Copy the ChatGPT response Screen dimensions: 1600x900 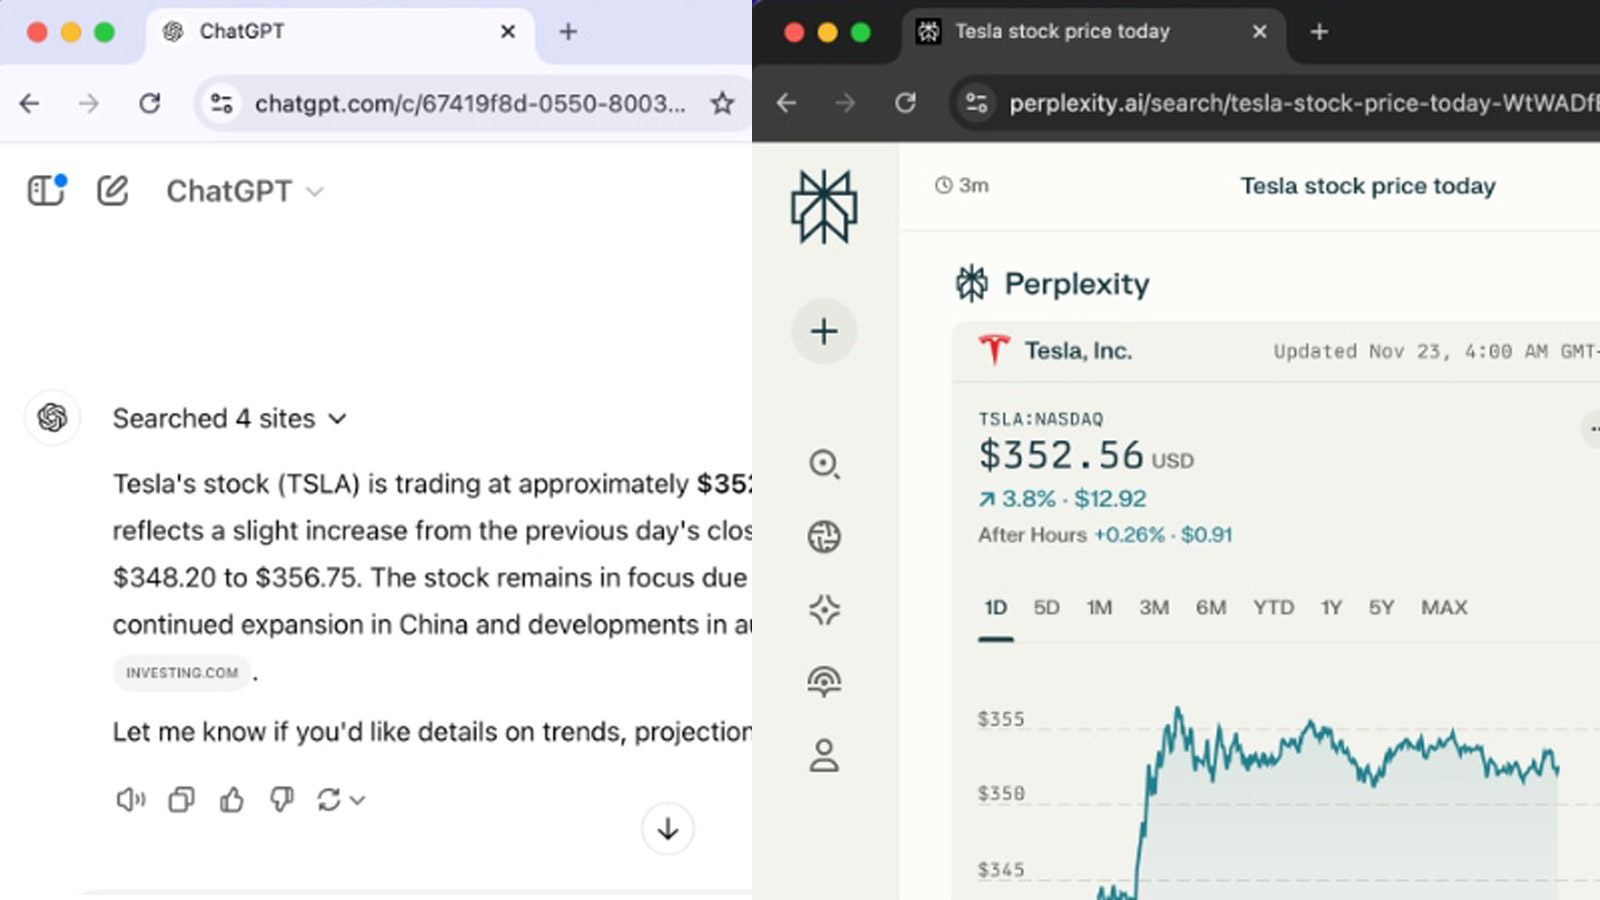tap(181, 799)
